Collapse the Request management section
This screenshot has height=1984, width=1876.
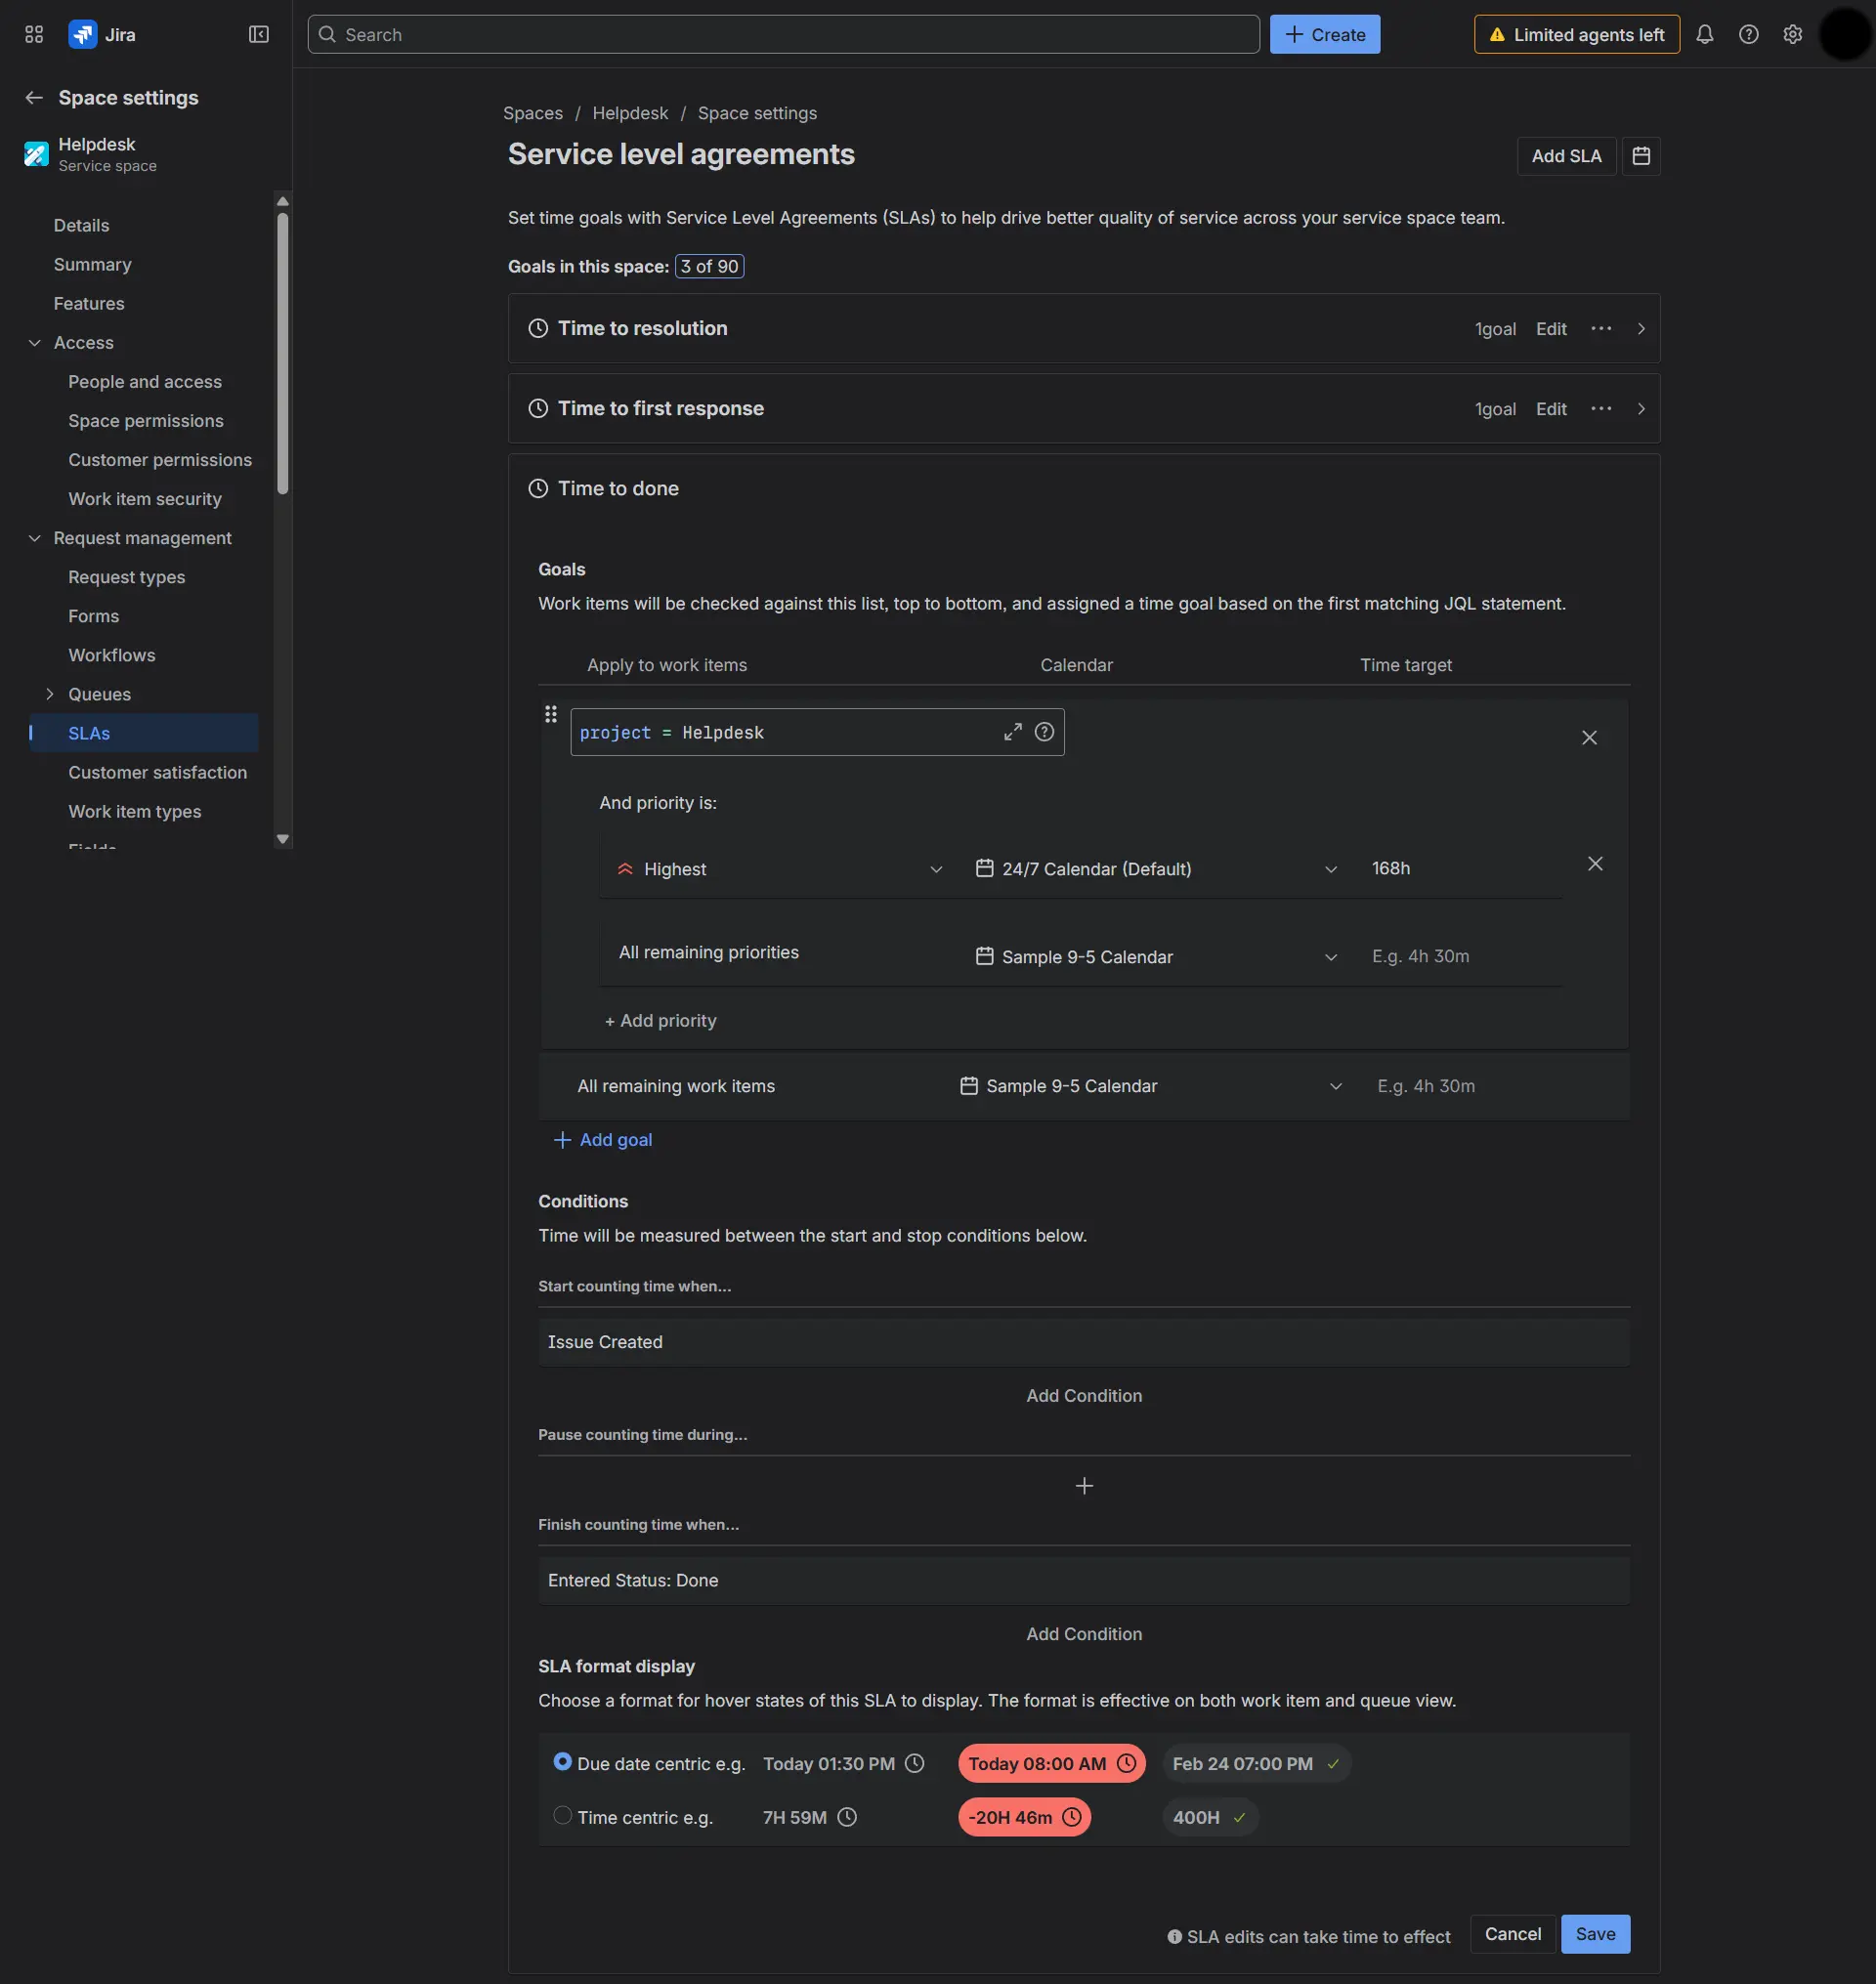point(34,538)
